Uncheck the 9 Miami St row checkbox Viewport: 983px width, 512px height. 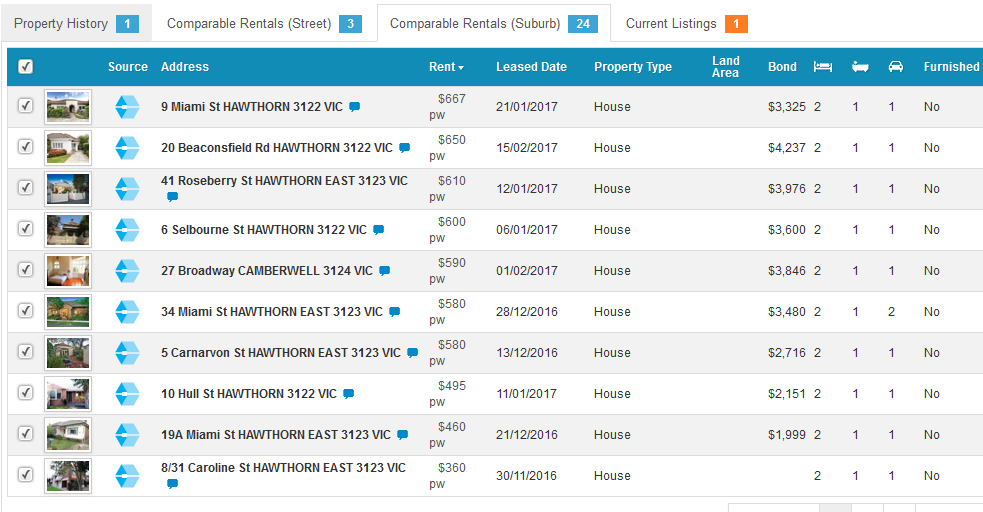[x=26, y=106]
